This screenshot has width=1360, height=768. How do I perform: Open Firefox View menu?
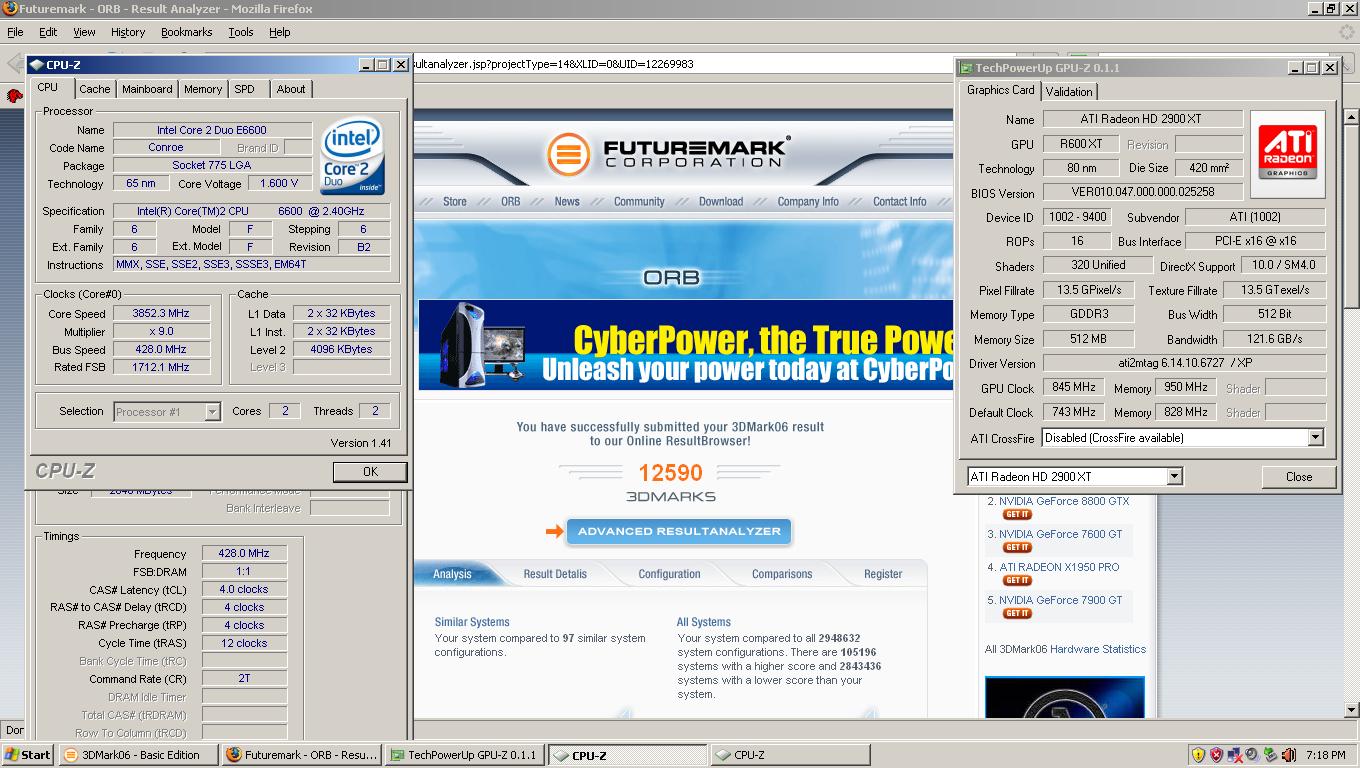[x=84, y=32]
